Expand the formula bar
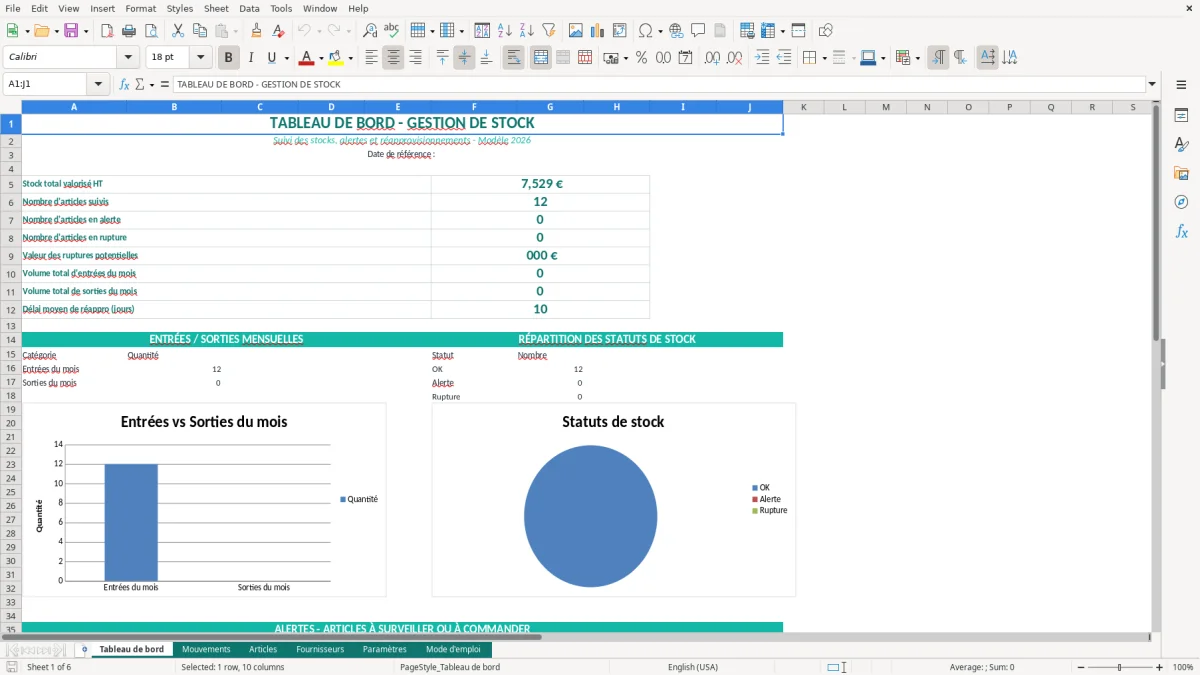The image size is (1200, 675). click(x=1153, y=85)
